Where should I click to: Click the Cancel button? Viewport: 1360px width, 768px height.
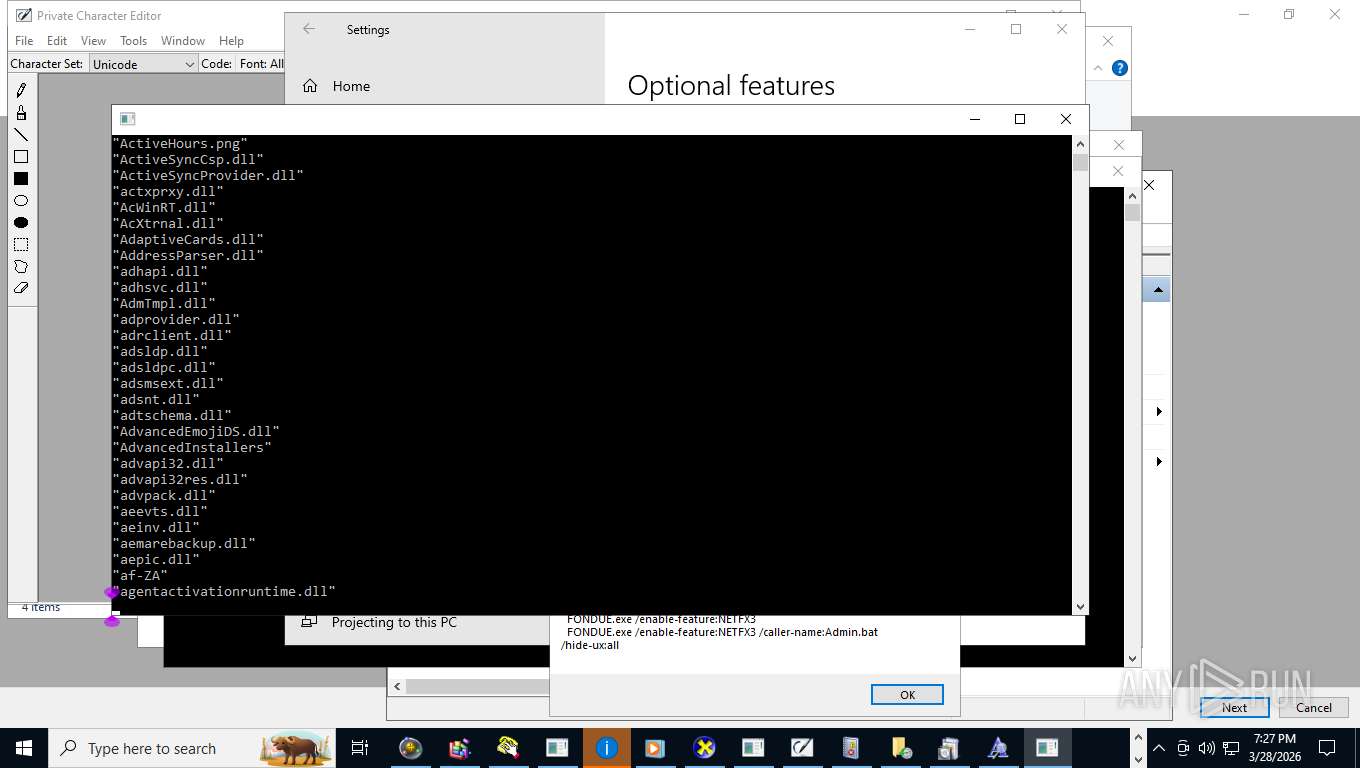1314,707
